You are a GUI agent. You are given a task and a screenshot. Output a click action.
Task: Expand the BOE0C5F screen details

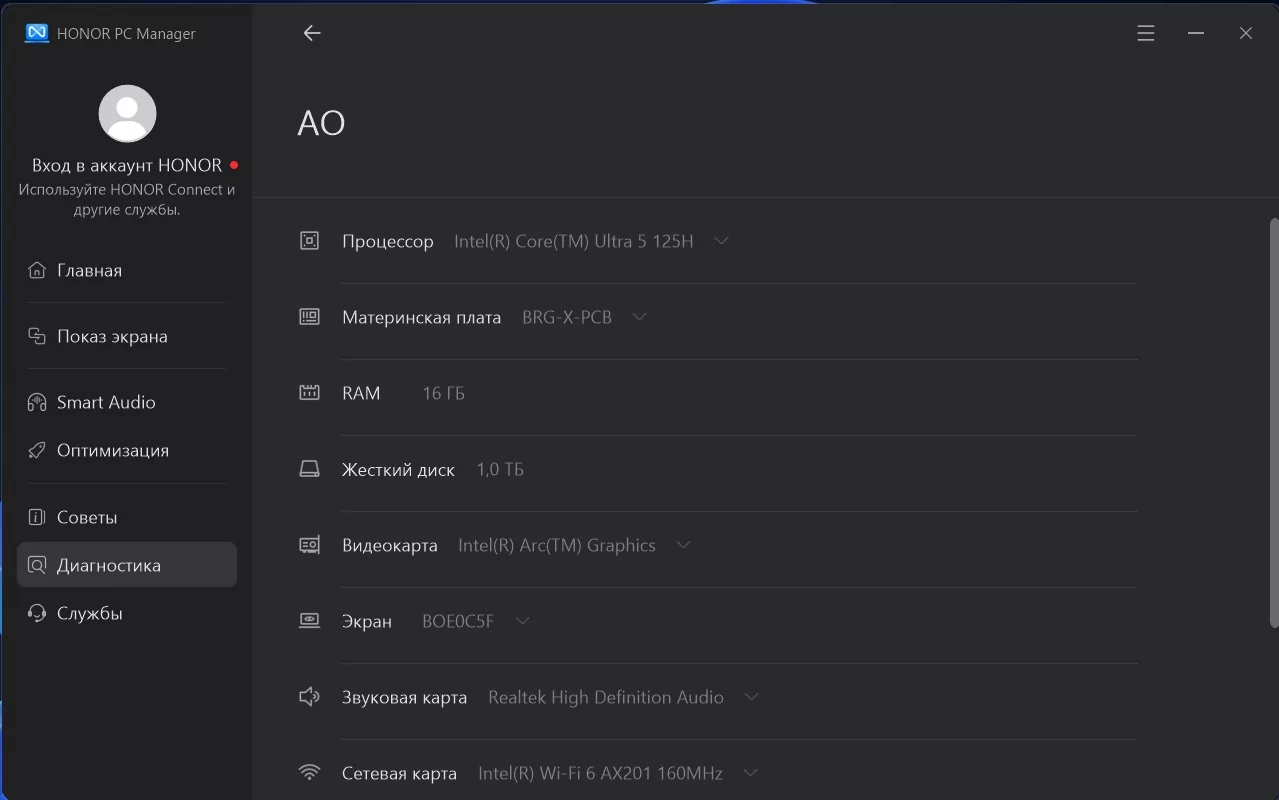pyautogui.click(x=522, y=621)
